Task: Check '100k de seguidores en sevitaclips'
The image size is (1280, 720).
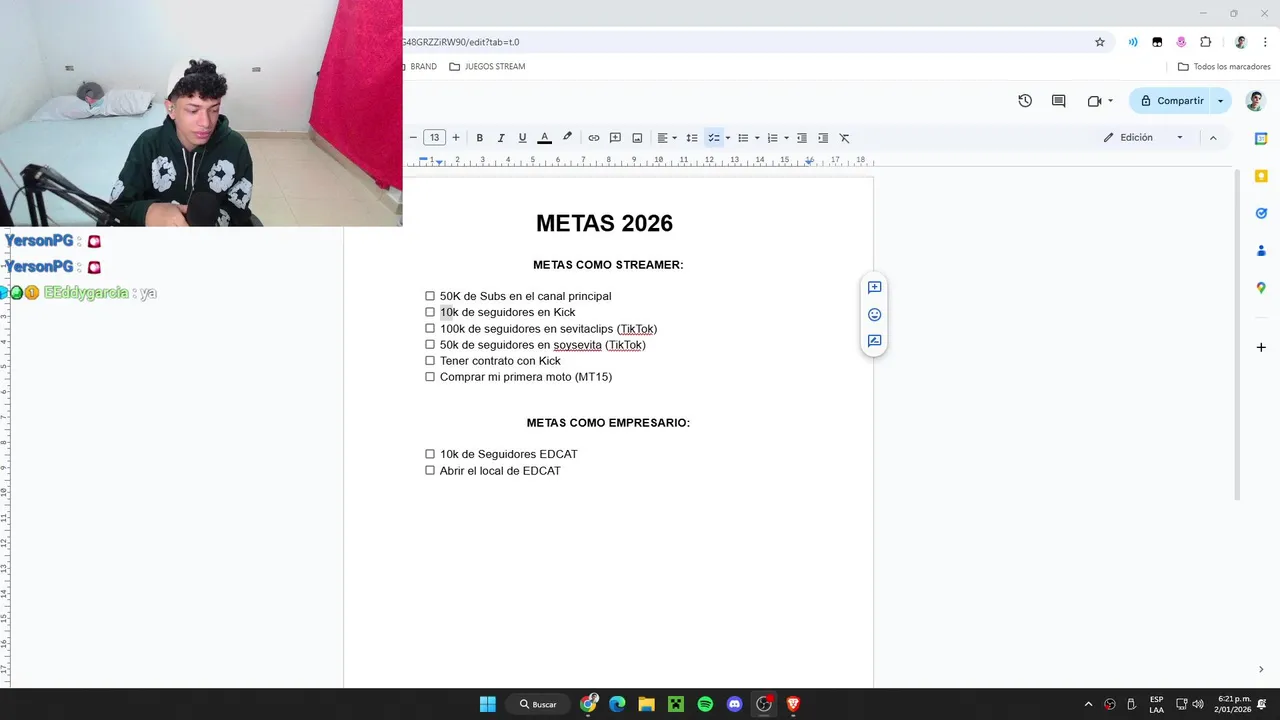Action: [430, 328]
